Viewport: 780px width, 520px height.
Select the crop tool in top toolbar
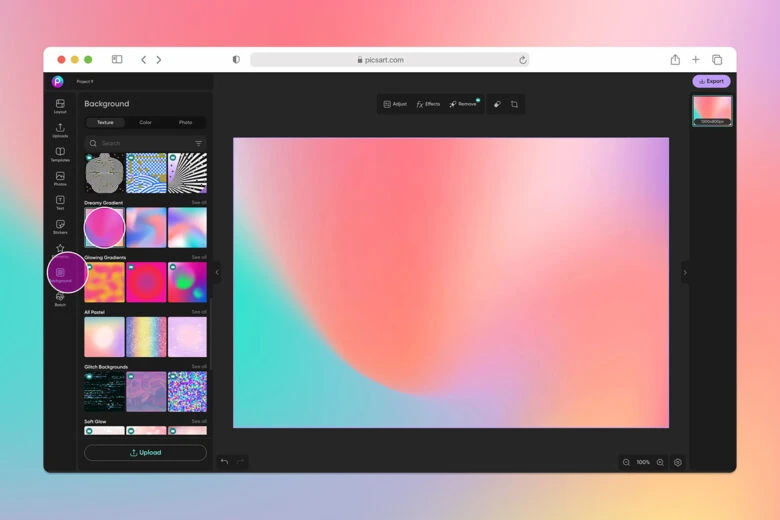click(x=514, y=104)
